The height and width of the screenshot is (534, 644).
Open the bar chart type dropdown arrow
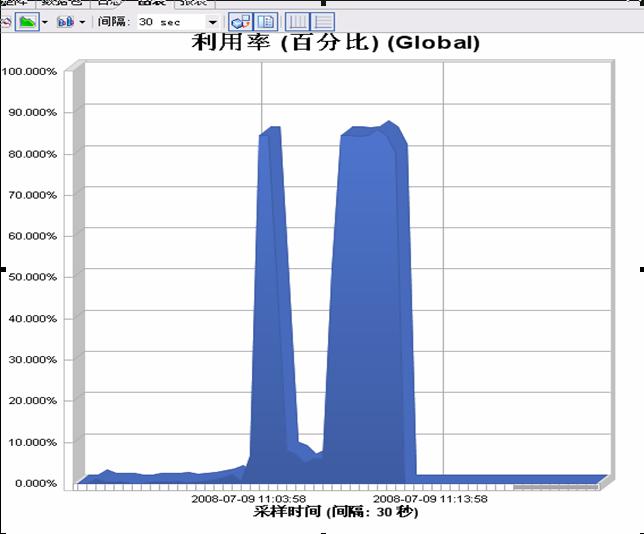click(82, 22)
